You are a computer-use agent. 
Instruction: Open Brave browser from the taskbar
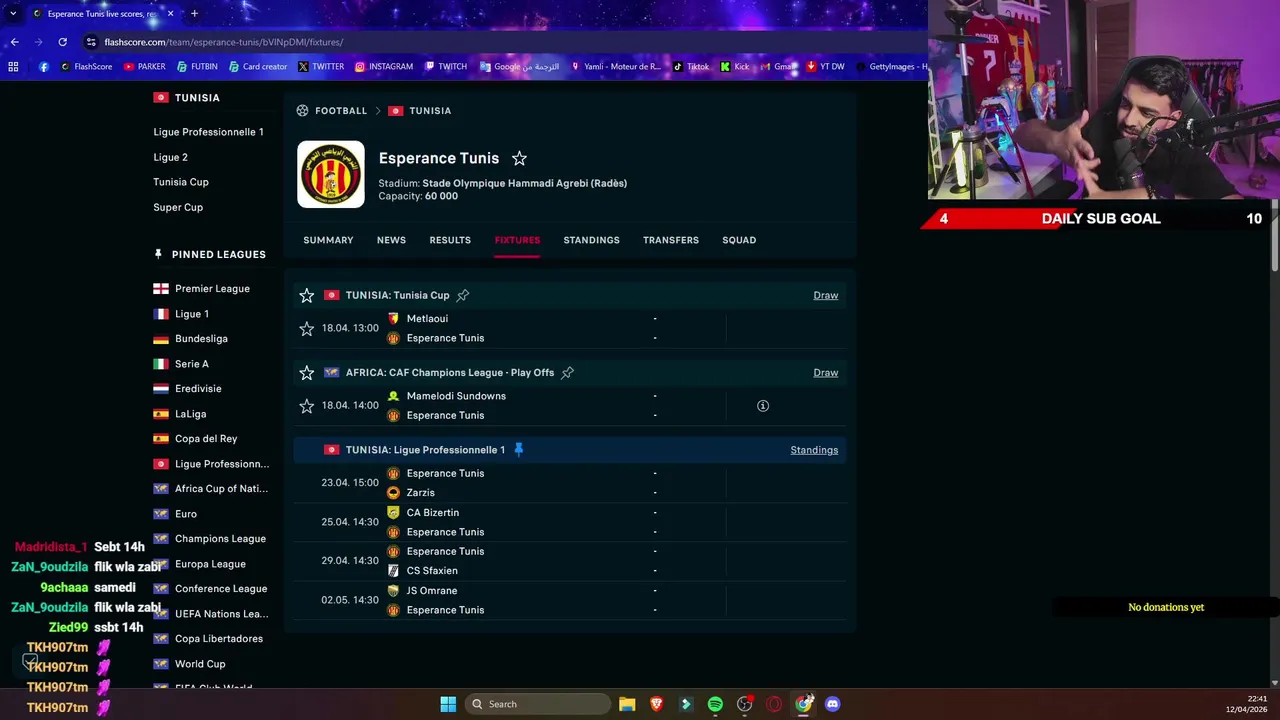pos(656,704)
